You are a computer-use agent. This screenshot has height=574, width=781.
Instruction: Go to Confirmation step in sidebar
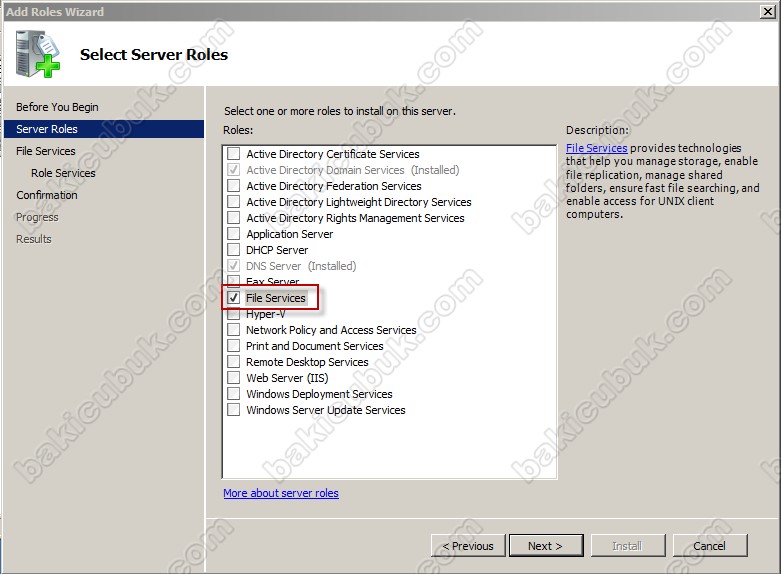point(47,195)
